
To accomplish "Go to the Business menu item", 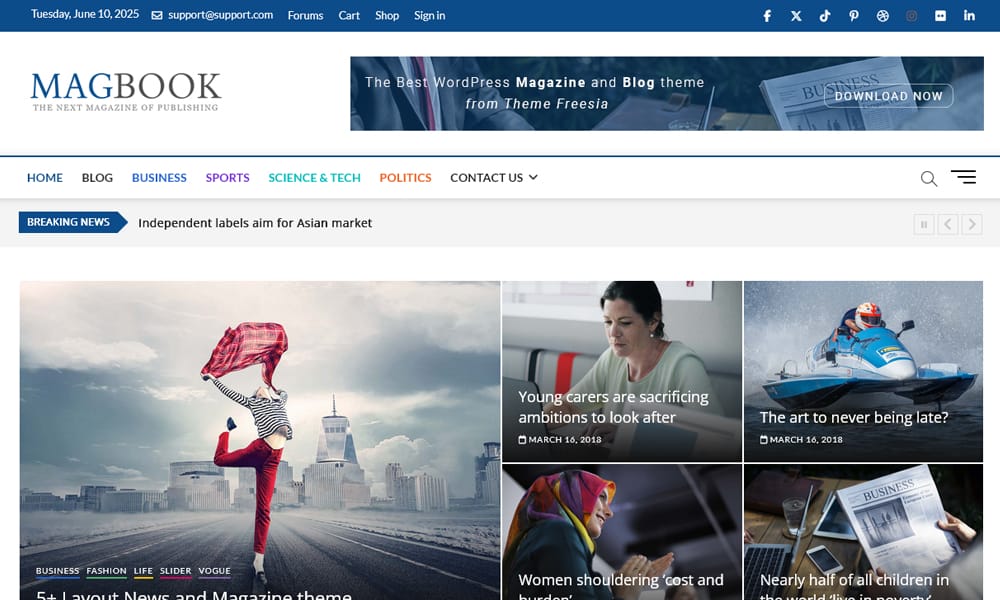I will pyautogui.click(x=159, y=178).
